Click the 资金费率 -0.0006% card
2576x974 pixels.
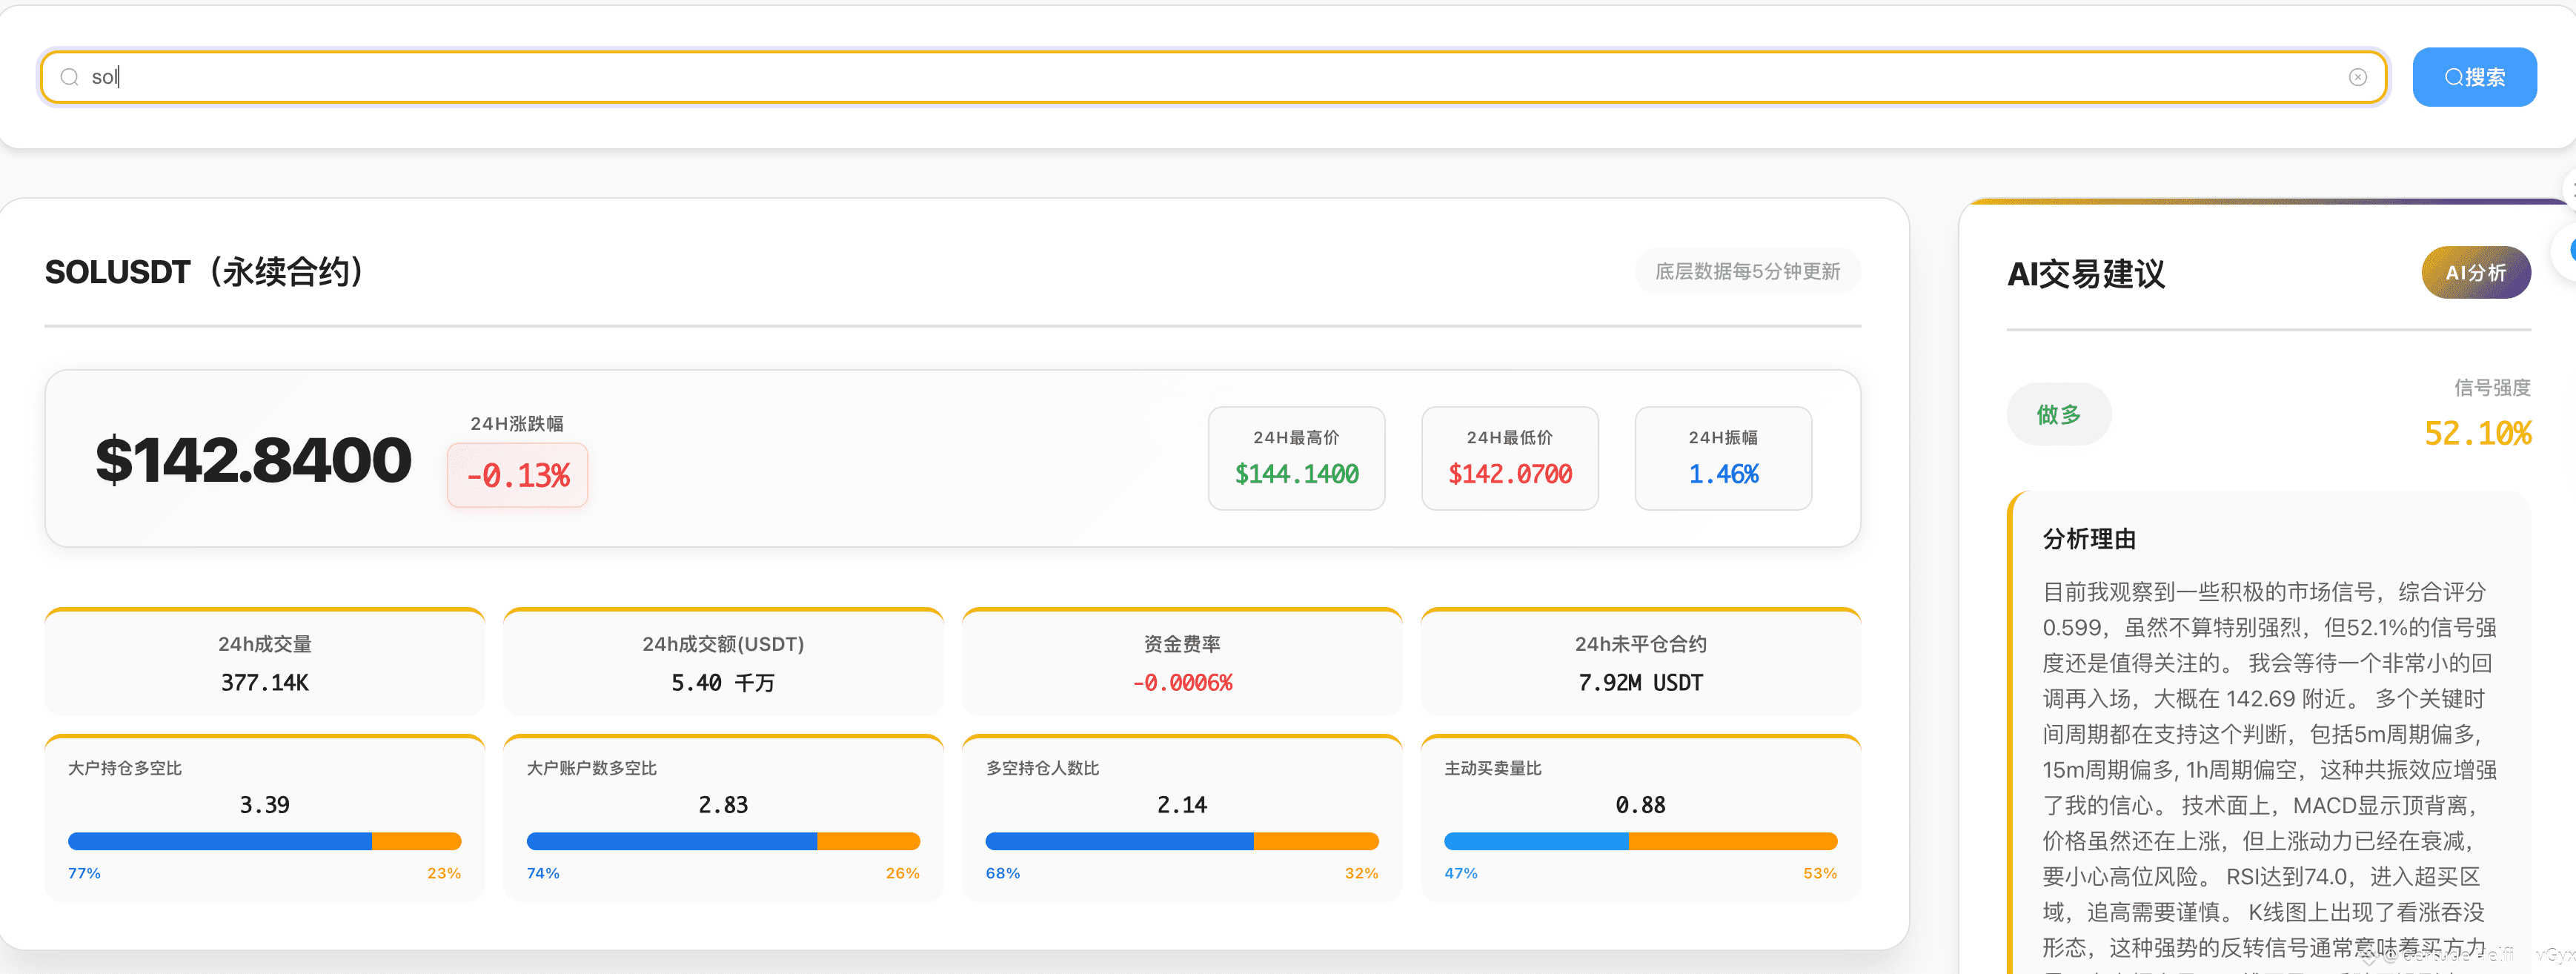click(1181, 663)
